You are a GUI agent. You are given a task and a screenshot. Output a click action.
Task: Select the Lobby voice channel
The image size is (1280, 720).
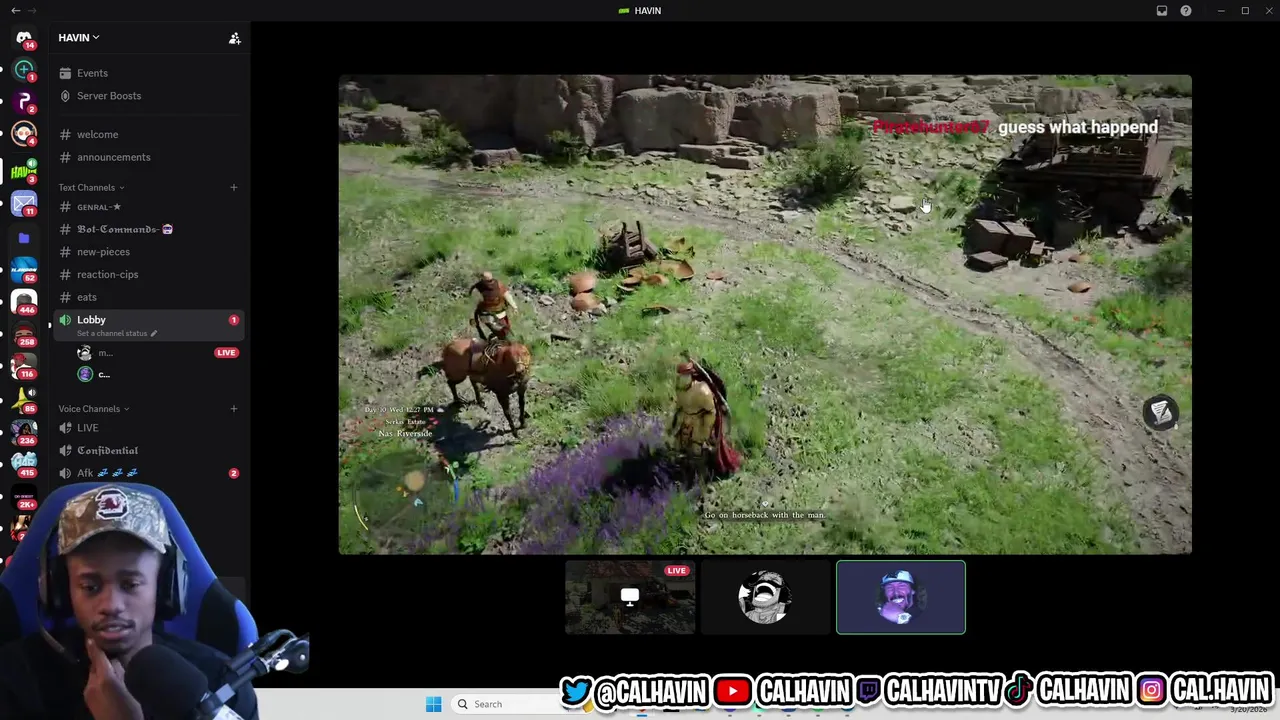(x=148, y=325)
